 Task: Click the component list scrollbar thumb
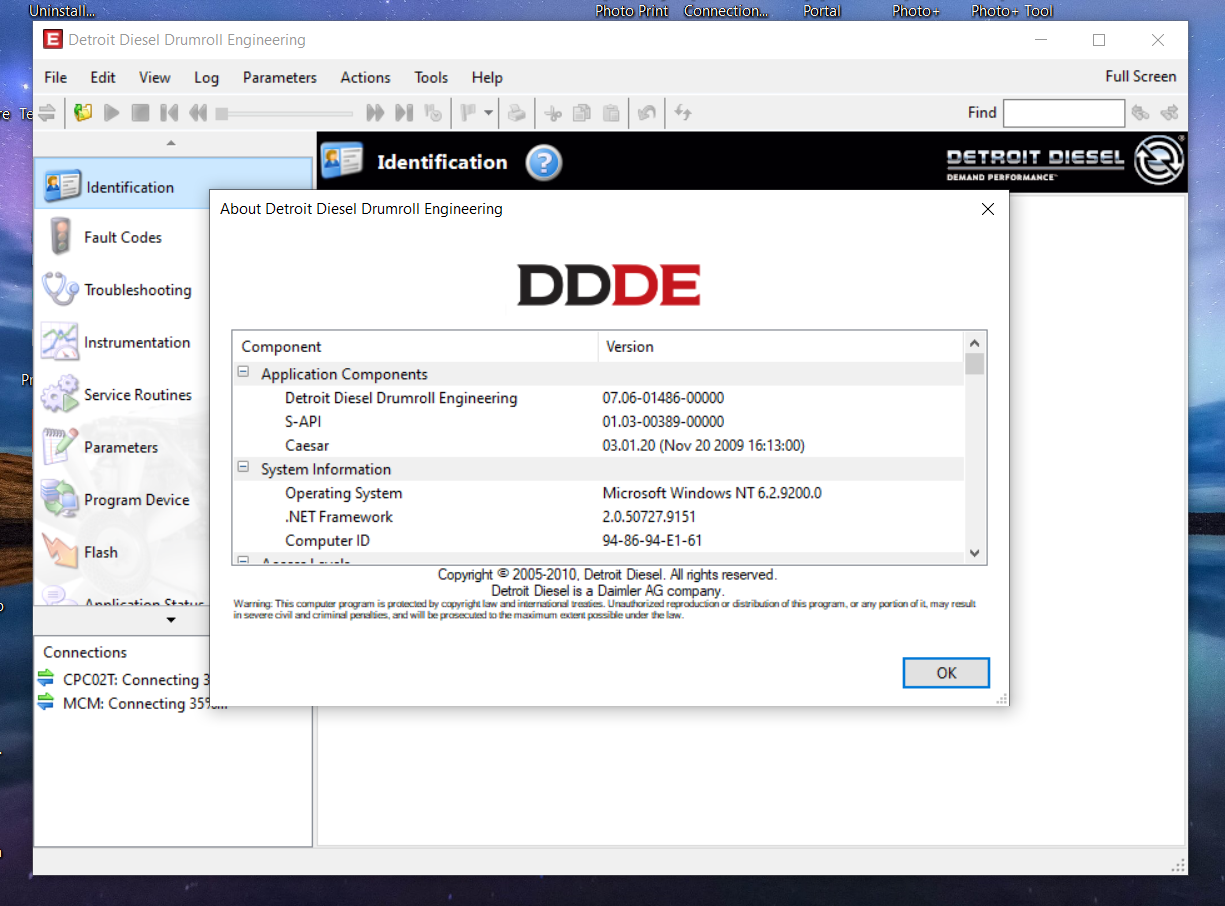point(975,363)
